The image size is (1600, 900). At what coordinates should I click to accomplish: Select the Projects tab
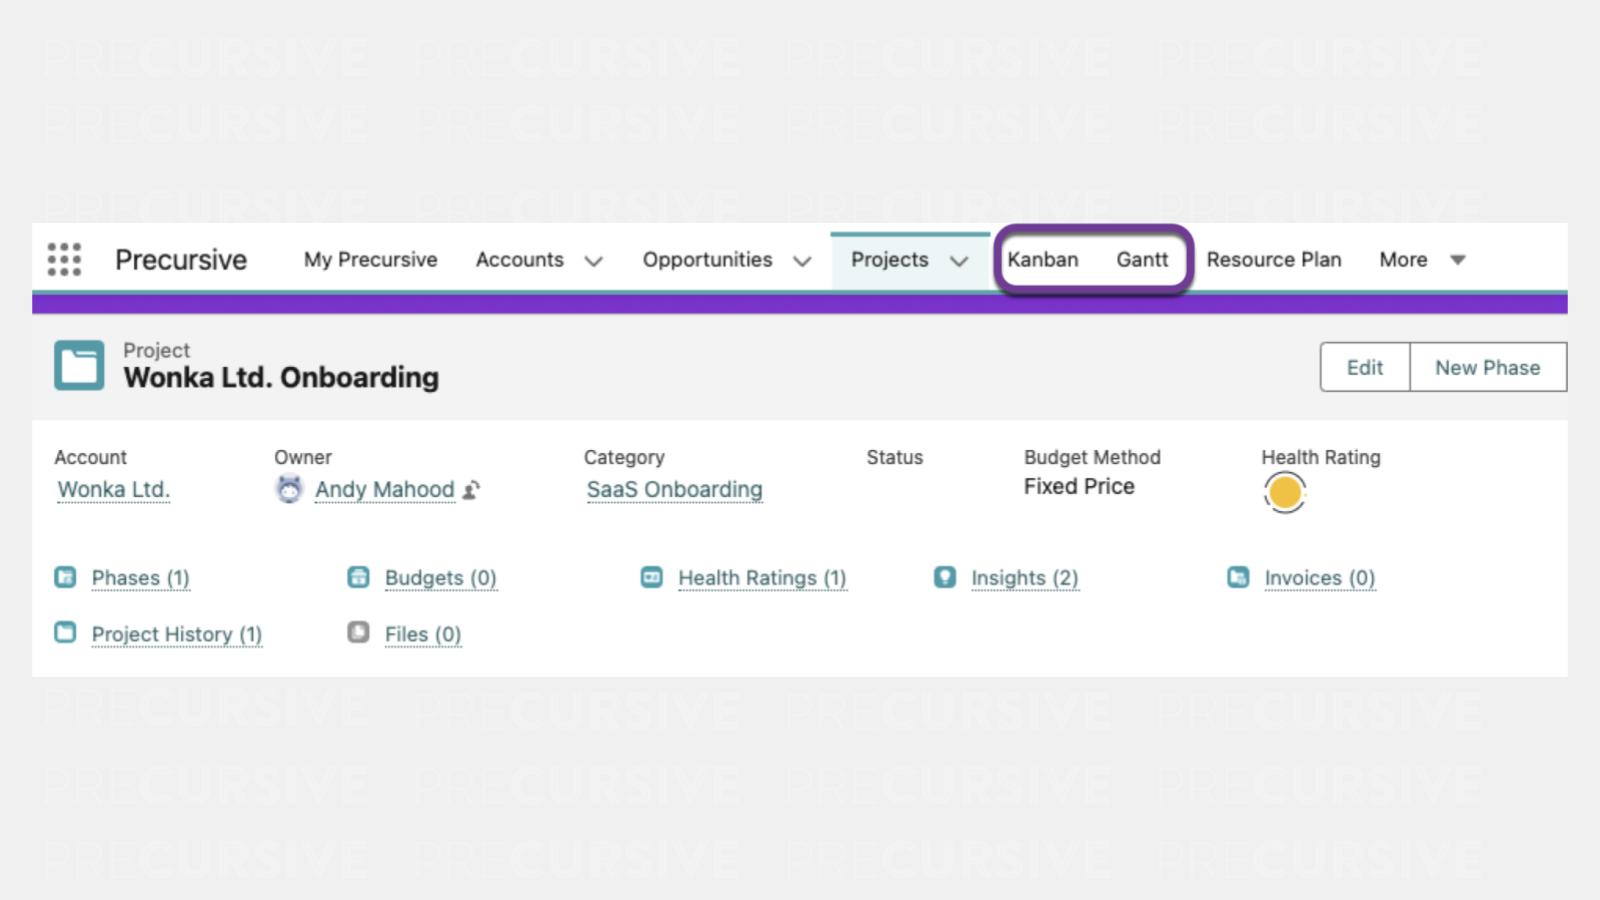point(890,260)
